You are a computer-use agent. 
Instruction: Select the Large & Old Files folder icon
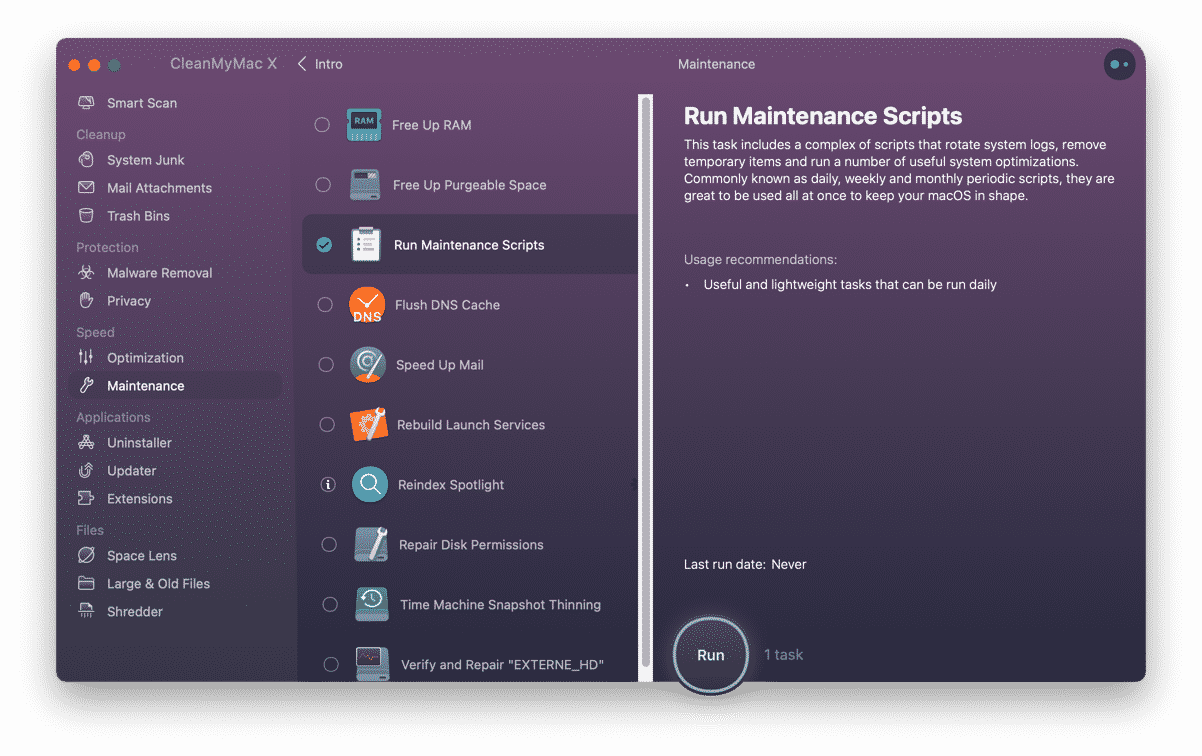(87, 584)
